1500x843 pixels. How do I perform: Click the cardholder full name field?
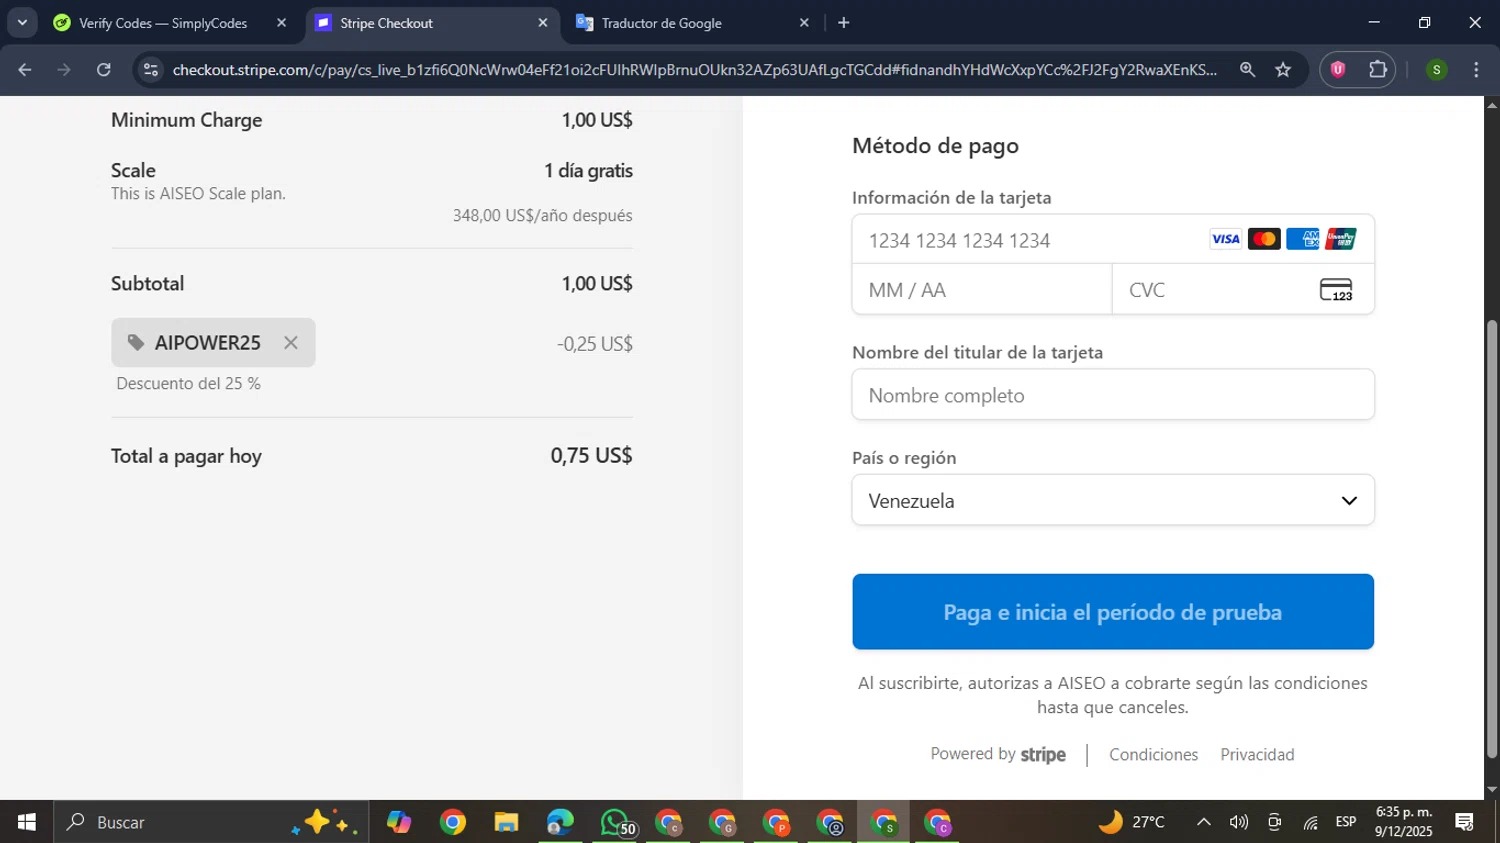point(1113,395)
